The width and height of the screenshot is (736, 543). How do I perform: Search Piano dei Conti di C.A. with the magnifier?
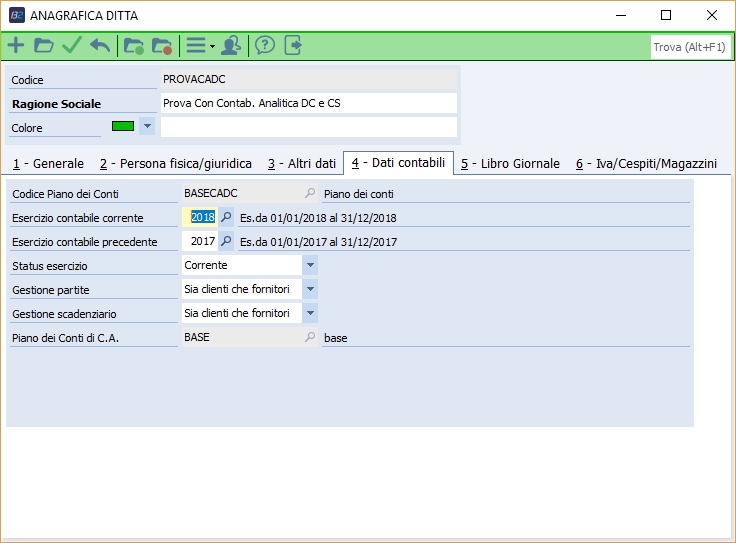(310, 337)
